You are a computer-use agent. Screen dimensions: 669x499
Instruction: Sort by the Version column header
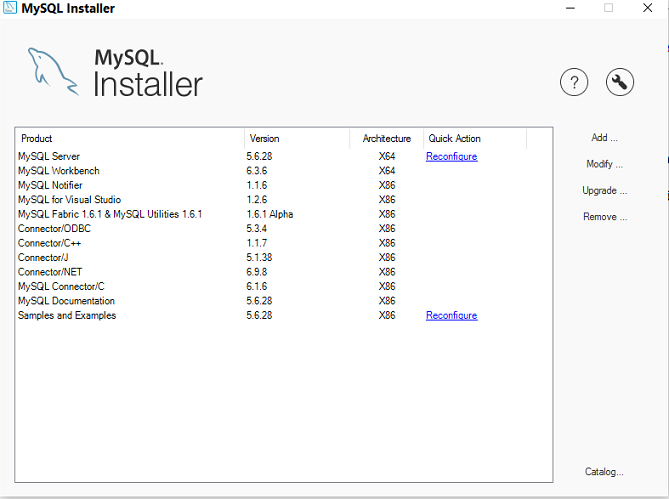coord(297,139)
